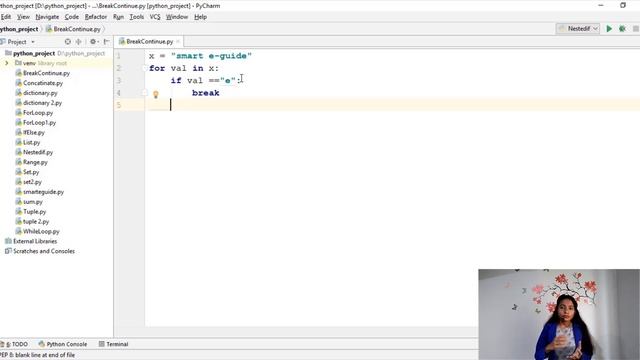Open the VCS menu
Image resolution: width=640 pixels, height=360 pixels.
(155, 17)
